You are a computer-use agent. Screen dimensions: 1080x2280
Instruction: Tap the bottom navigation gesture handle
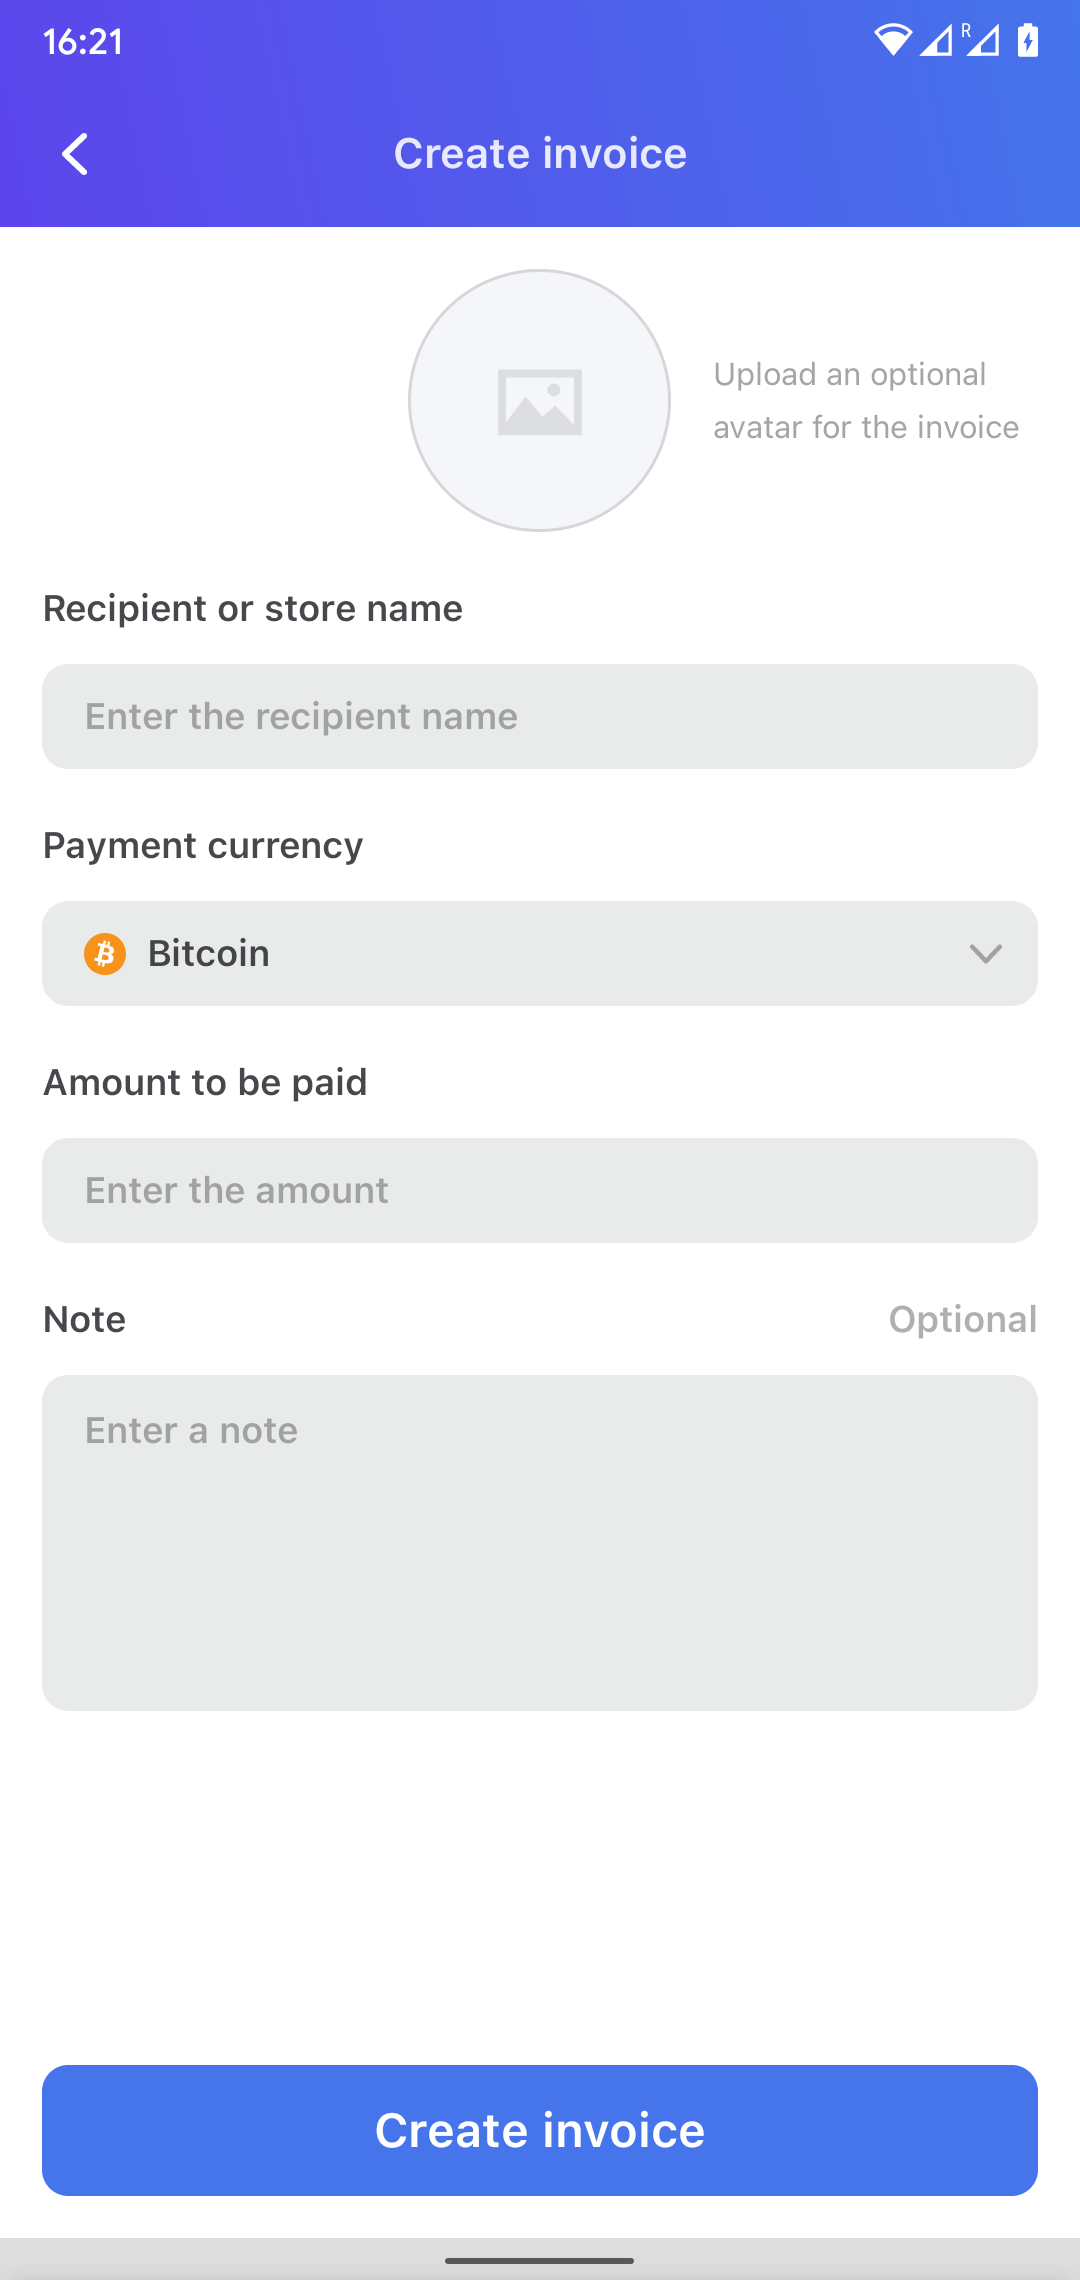pos(540,2260)
